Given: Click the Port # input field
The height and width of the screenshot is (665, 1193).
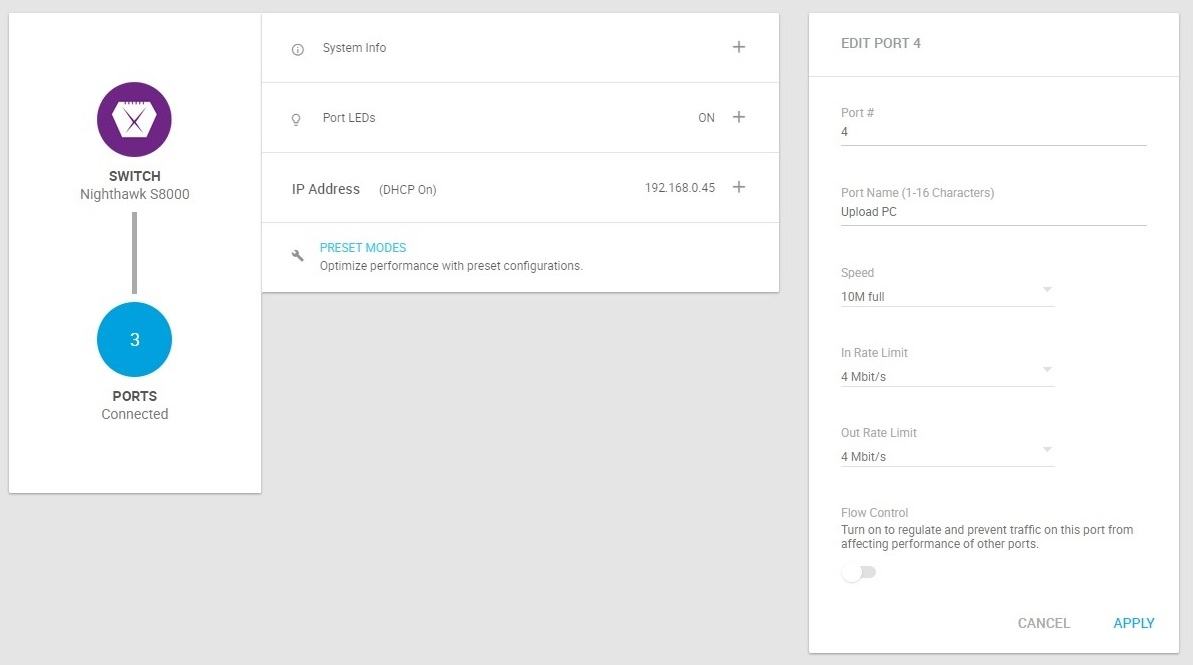Looking at the screenshot, I should point(992,132).
